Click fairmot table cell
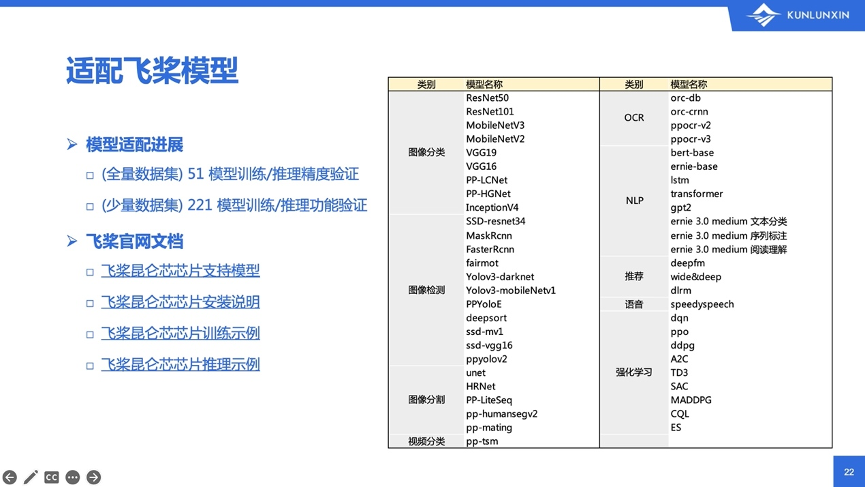866x487 pixels. tap(482, 263)
